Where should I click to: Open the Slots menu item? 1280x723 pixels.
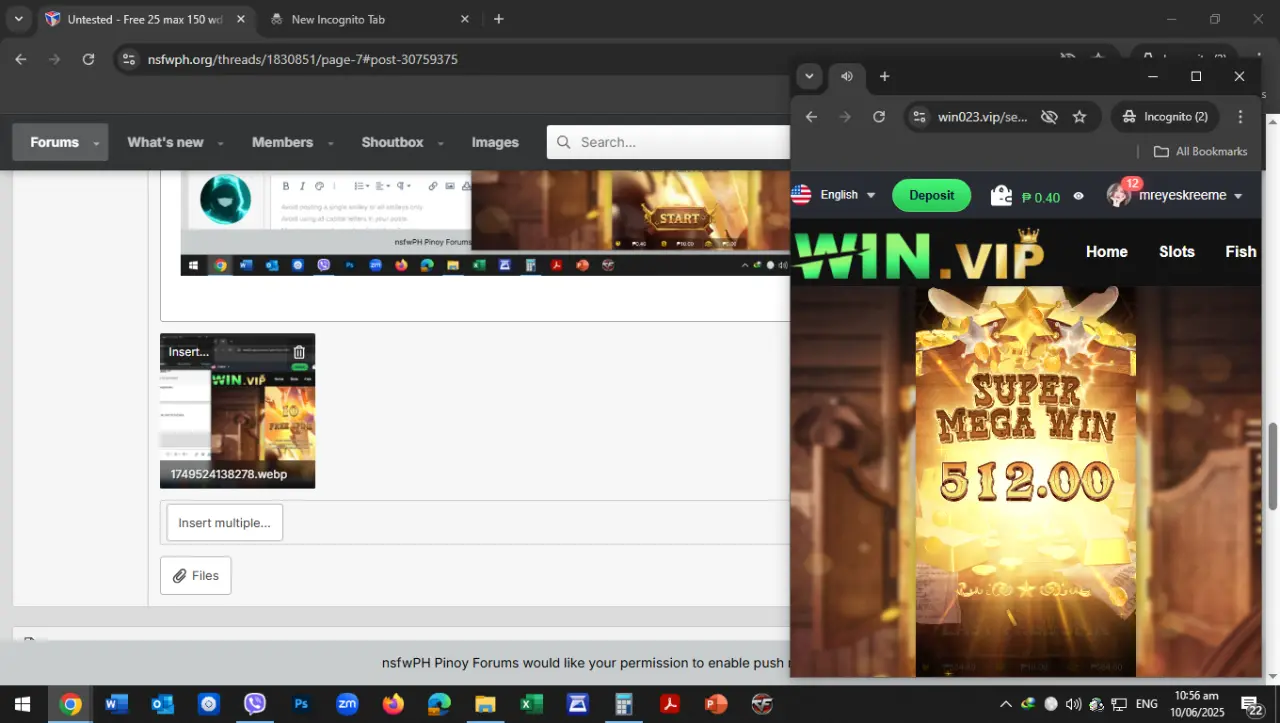tap(1177, 252)
